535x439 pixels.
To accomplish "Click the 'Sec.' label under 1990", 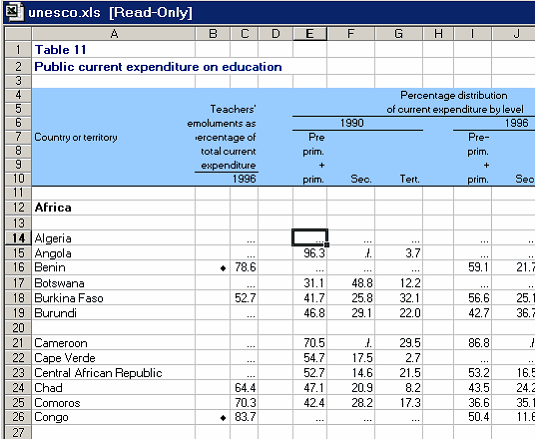I will point(361,179).
